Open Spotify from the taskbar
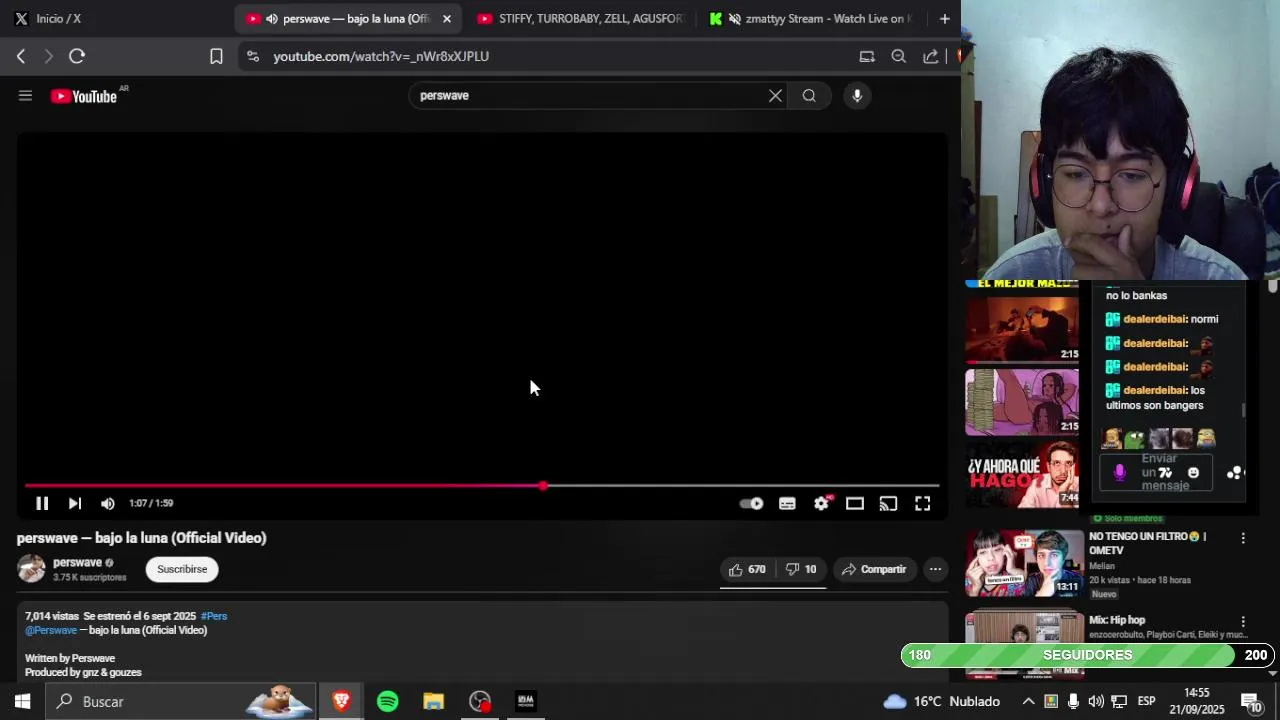Screen dimensions: 1280x720 coord(387,701)
